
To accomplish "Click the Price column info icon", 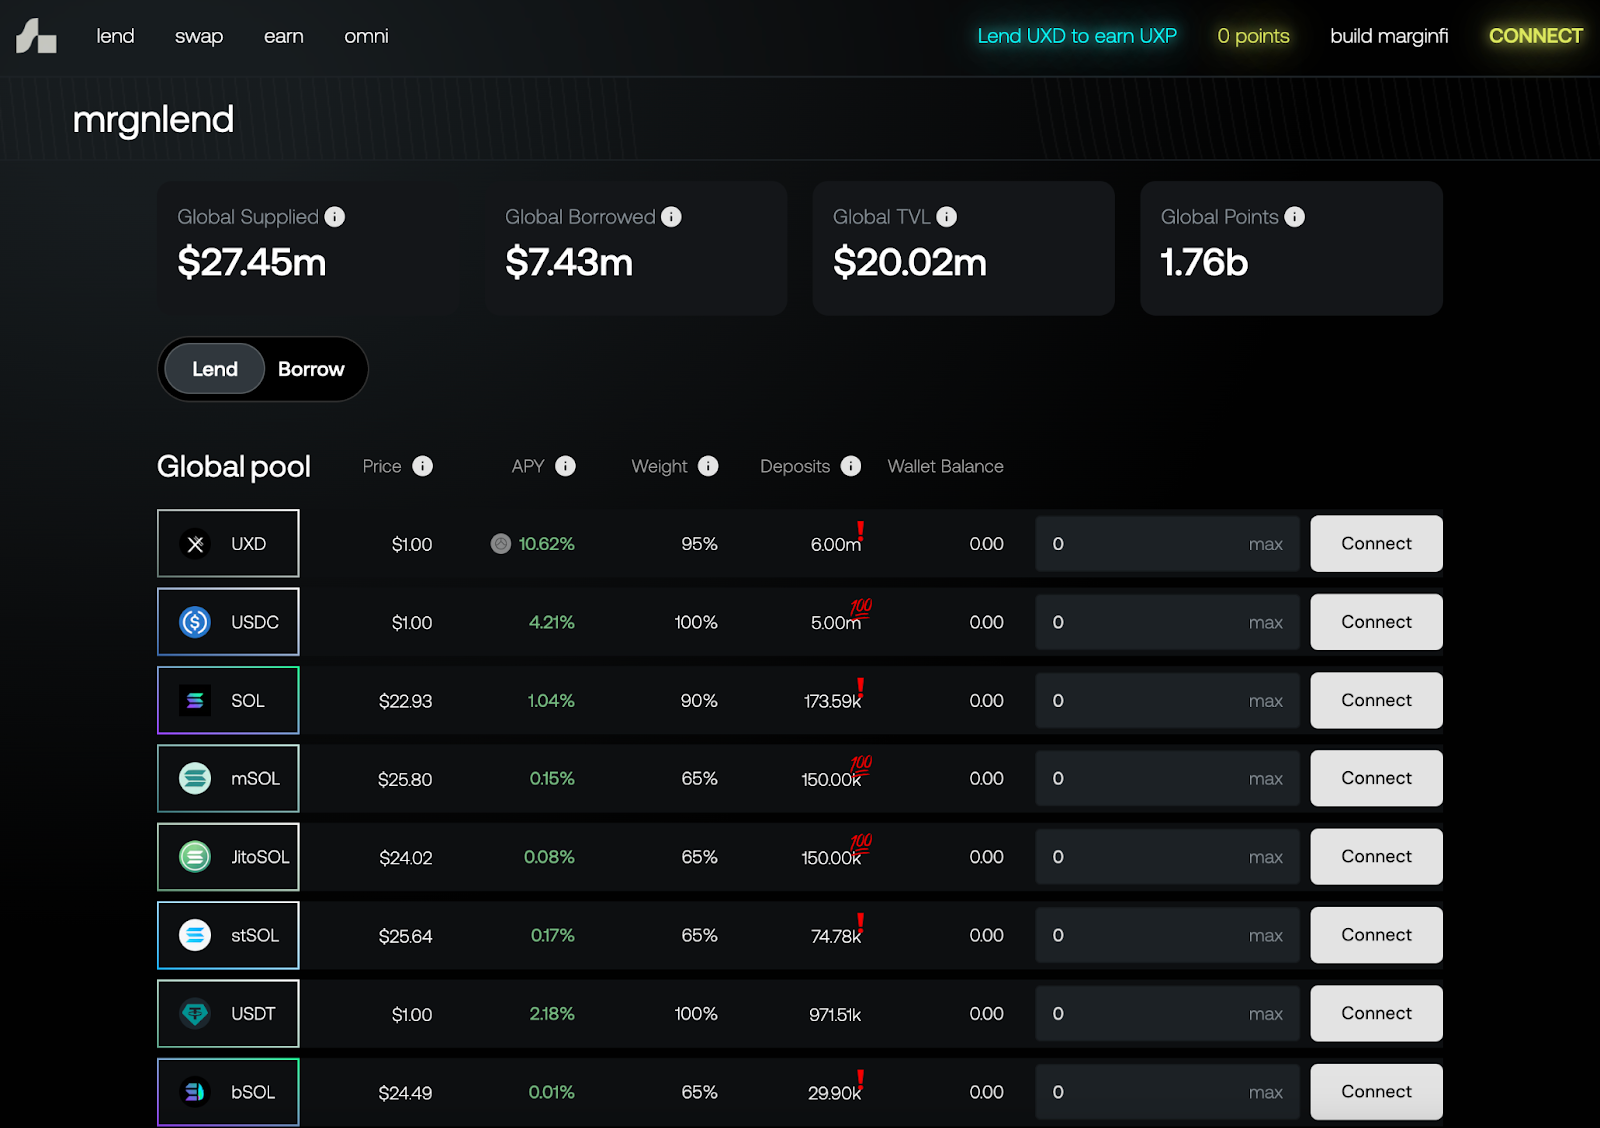I will click(423, 466).
